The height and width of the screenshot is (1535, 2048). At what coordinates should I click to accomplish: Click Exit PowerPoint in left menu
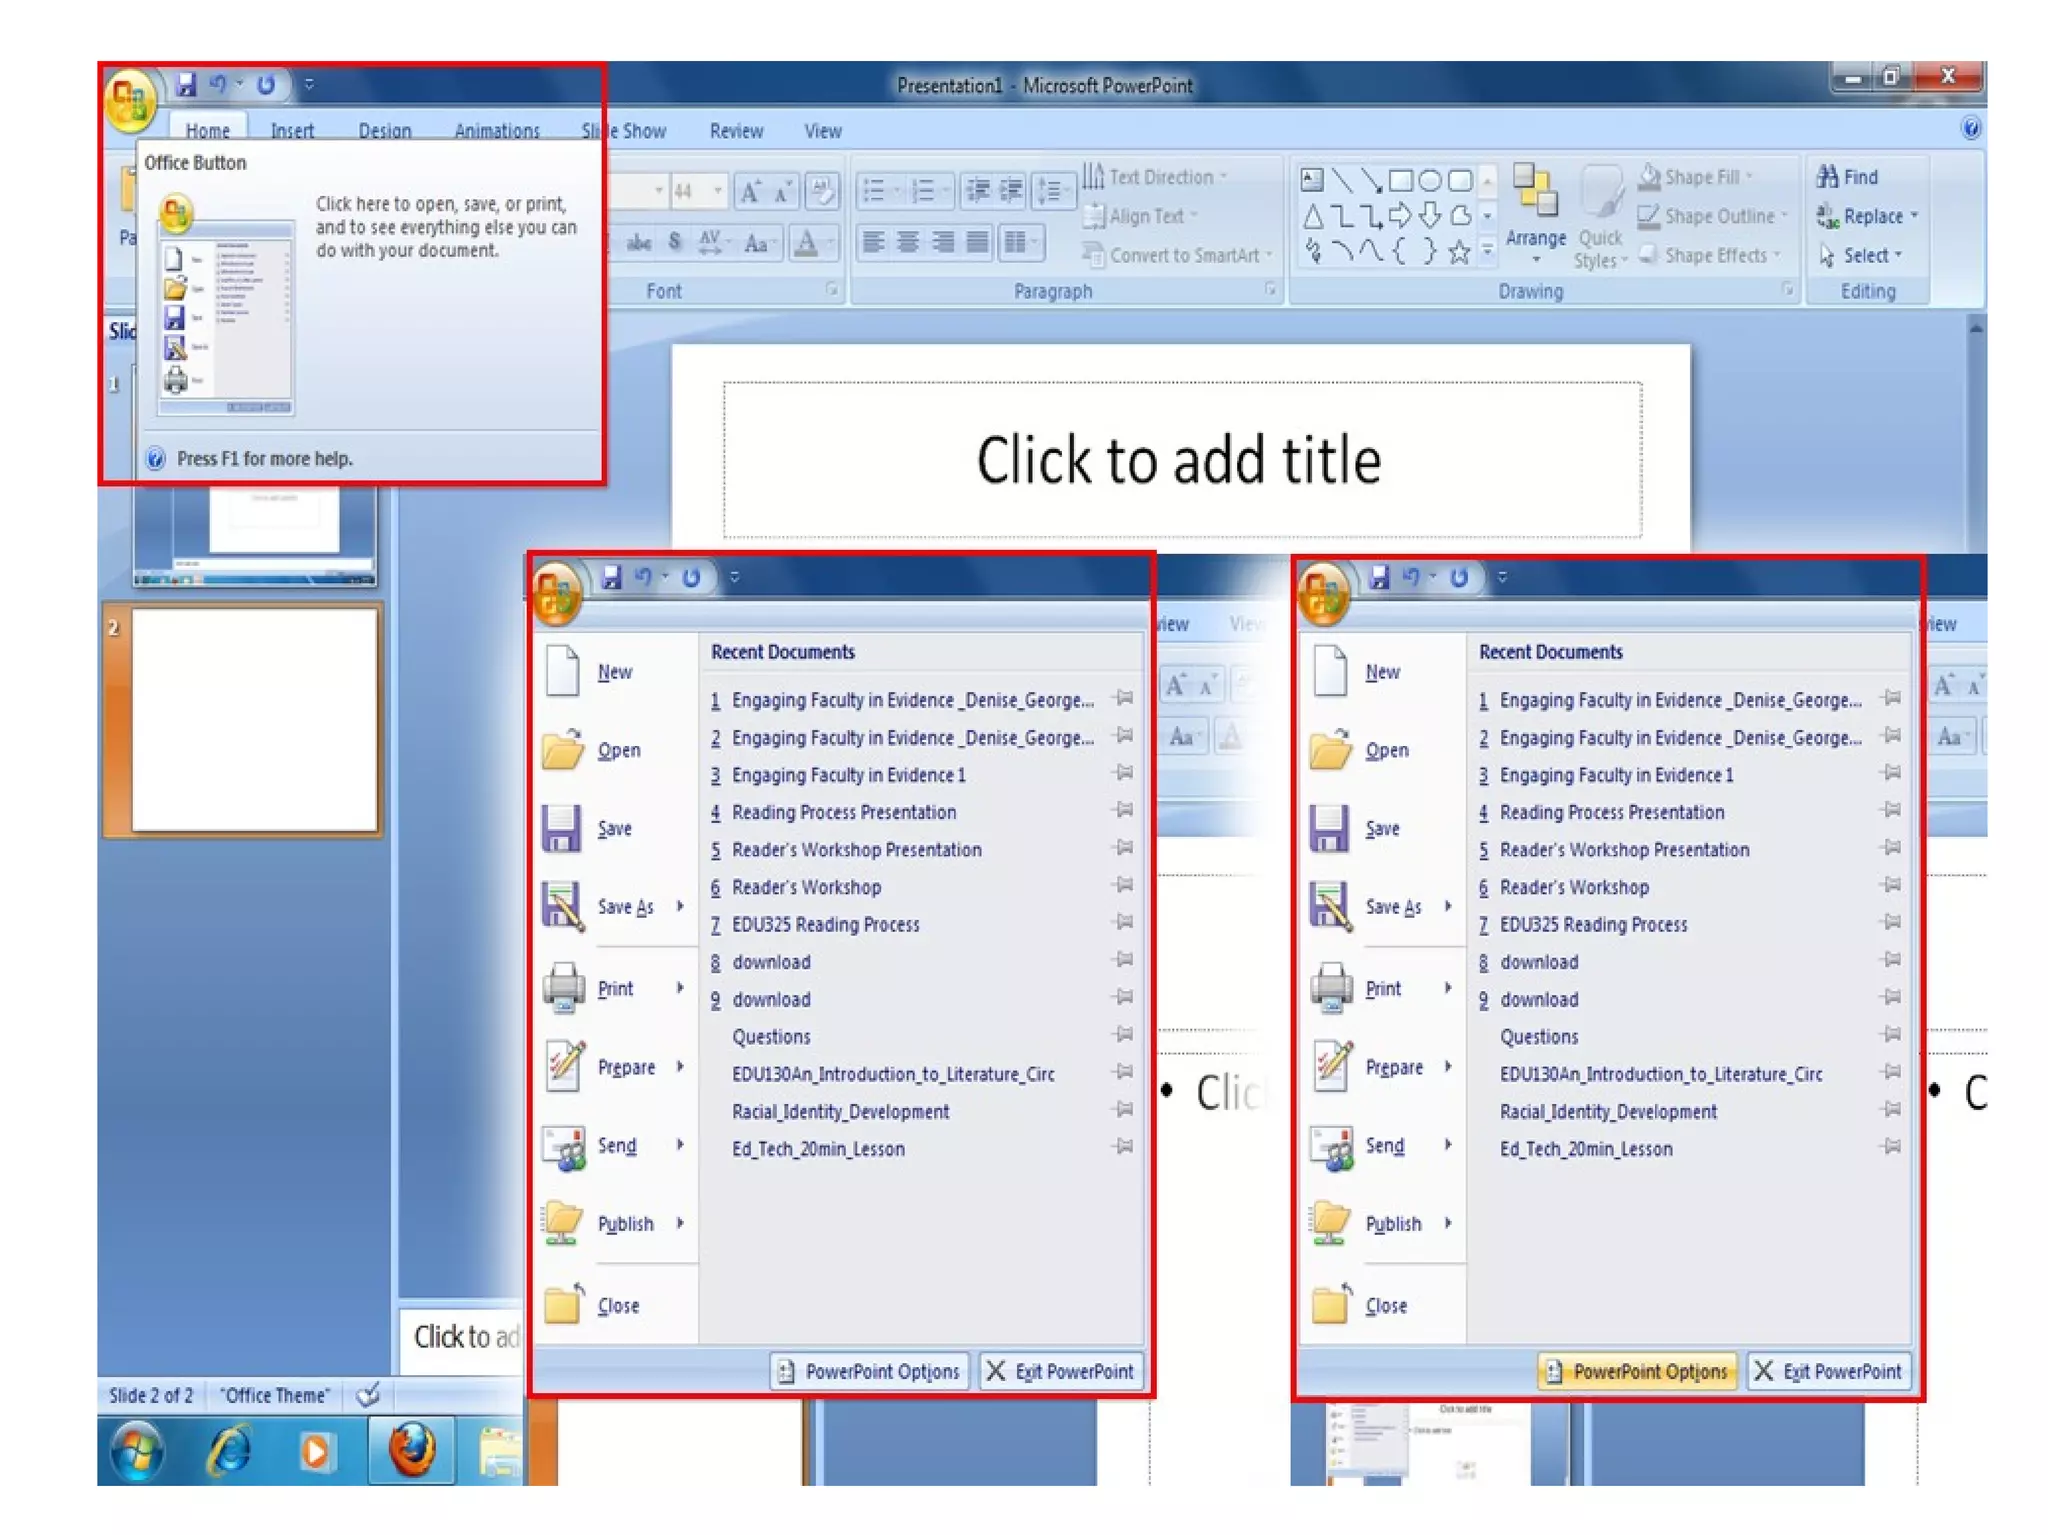[x=1062, y=1371]
